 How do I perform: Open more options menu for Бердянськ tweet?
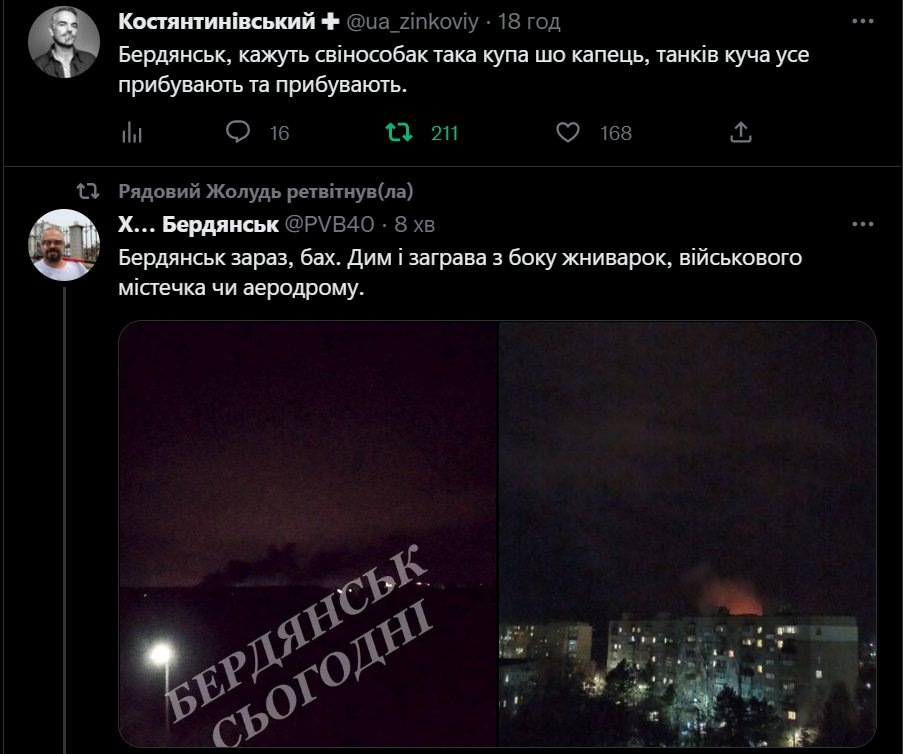[x=863, y=224]
